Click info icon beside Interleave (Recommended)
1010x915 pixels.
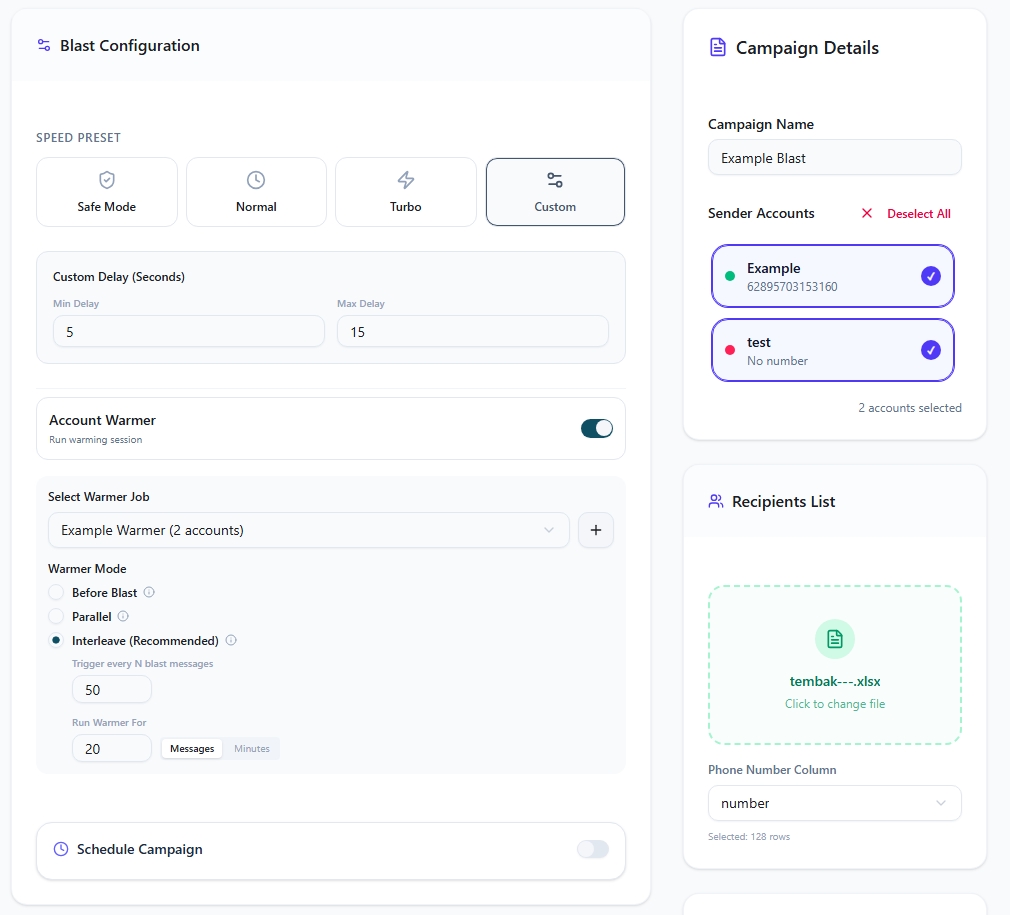click(231, 640)
